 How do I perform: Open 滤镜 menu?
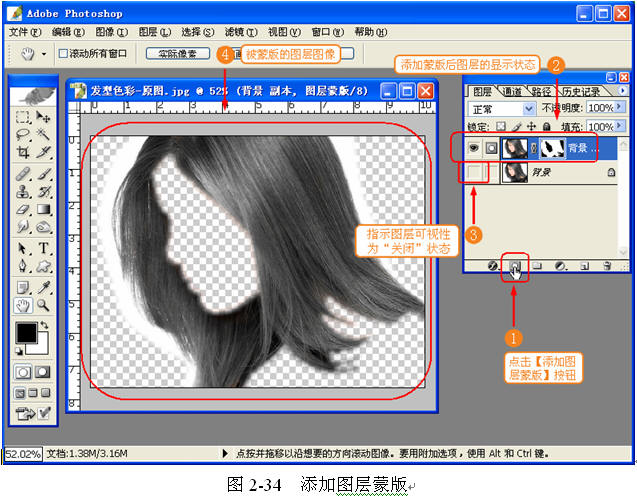pos(241,32)
